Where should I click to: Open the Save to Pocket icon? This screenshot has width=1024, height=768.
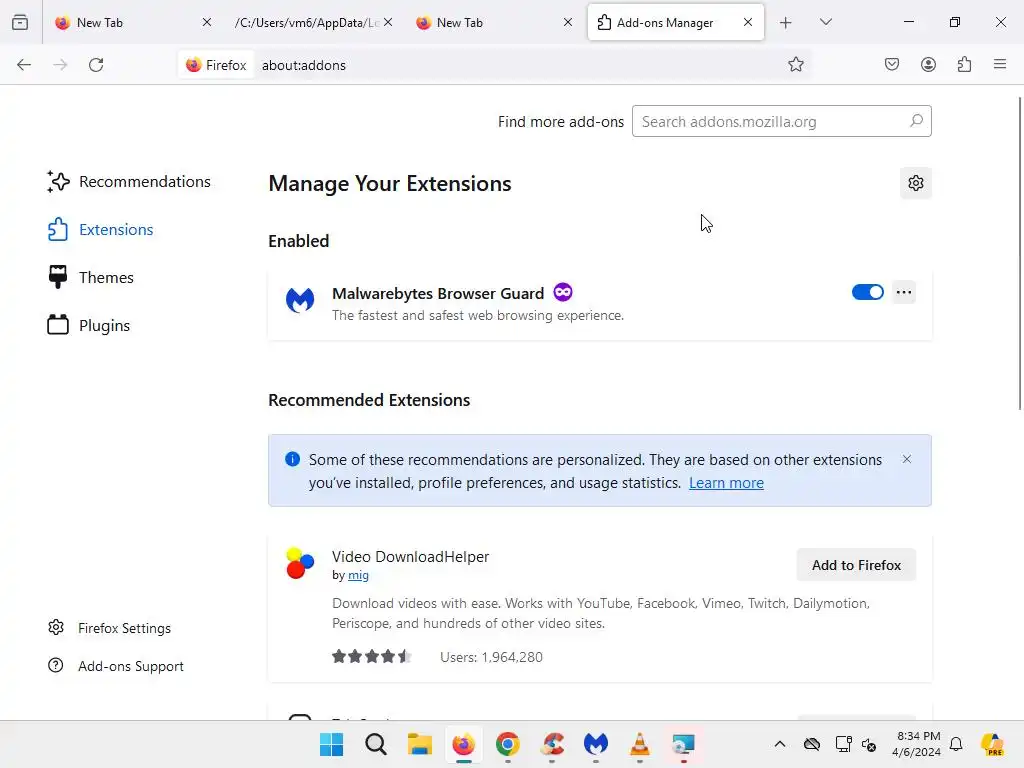coord(892,64)
